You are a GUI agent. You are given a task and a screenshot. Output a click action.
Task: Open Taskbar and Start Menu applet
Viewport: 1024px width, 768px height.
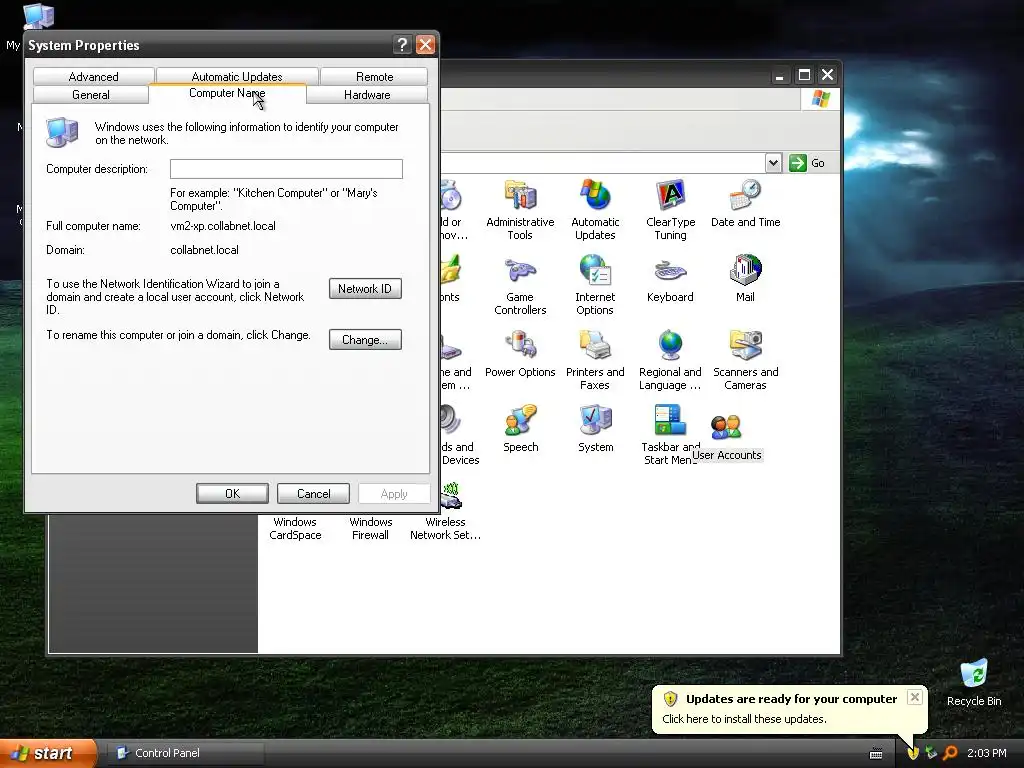coord(670,434)
